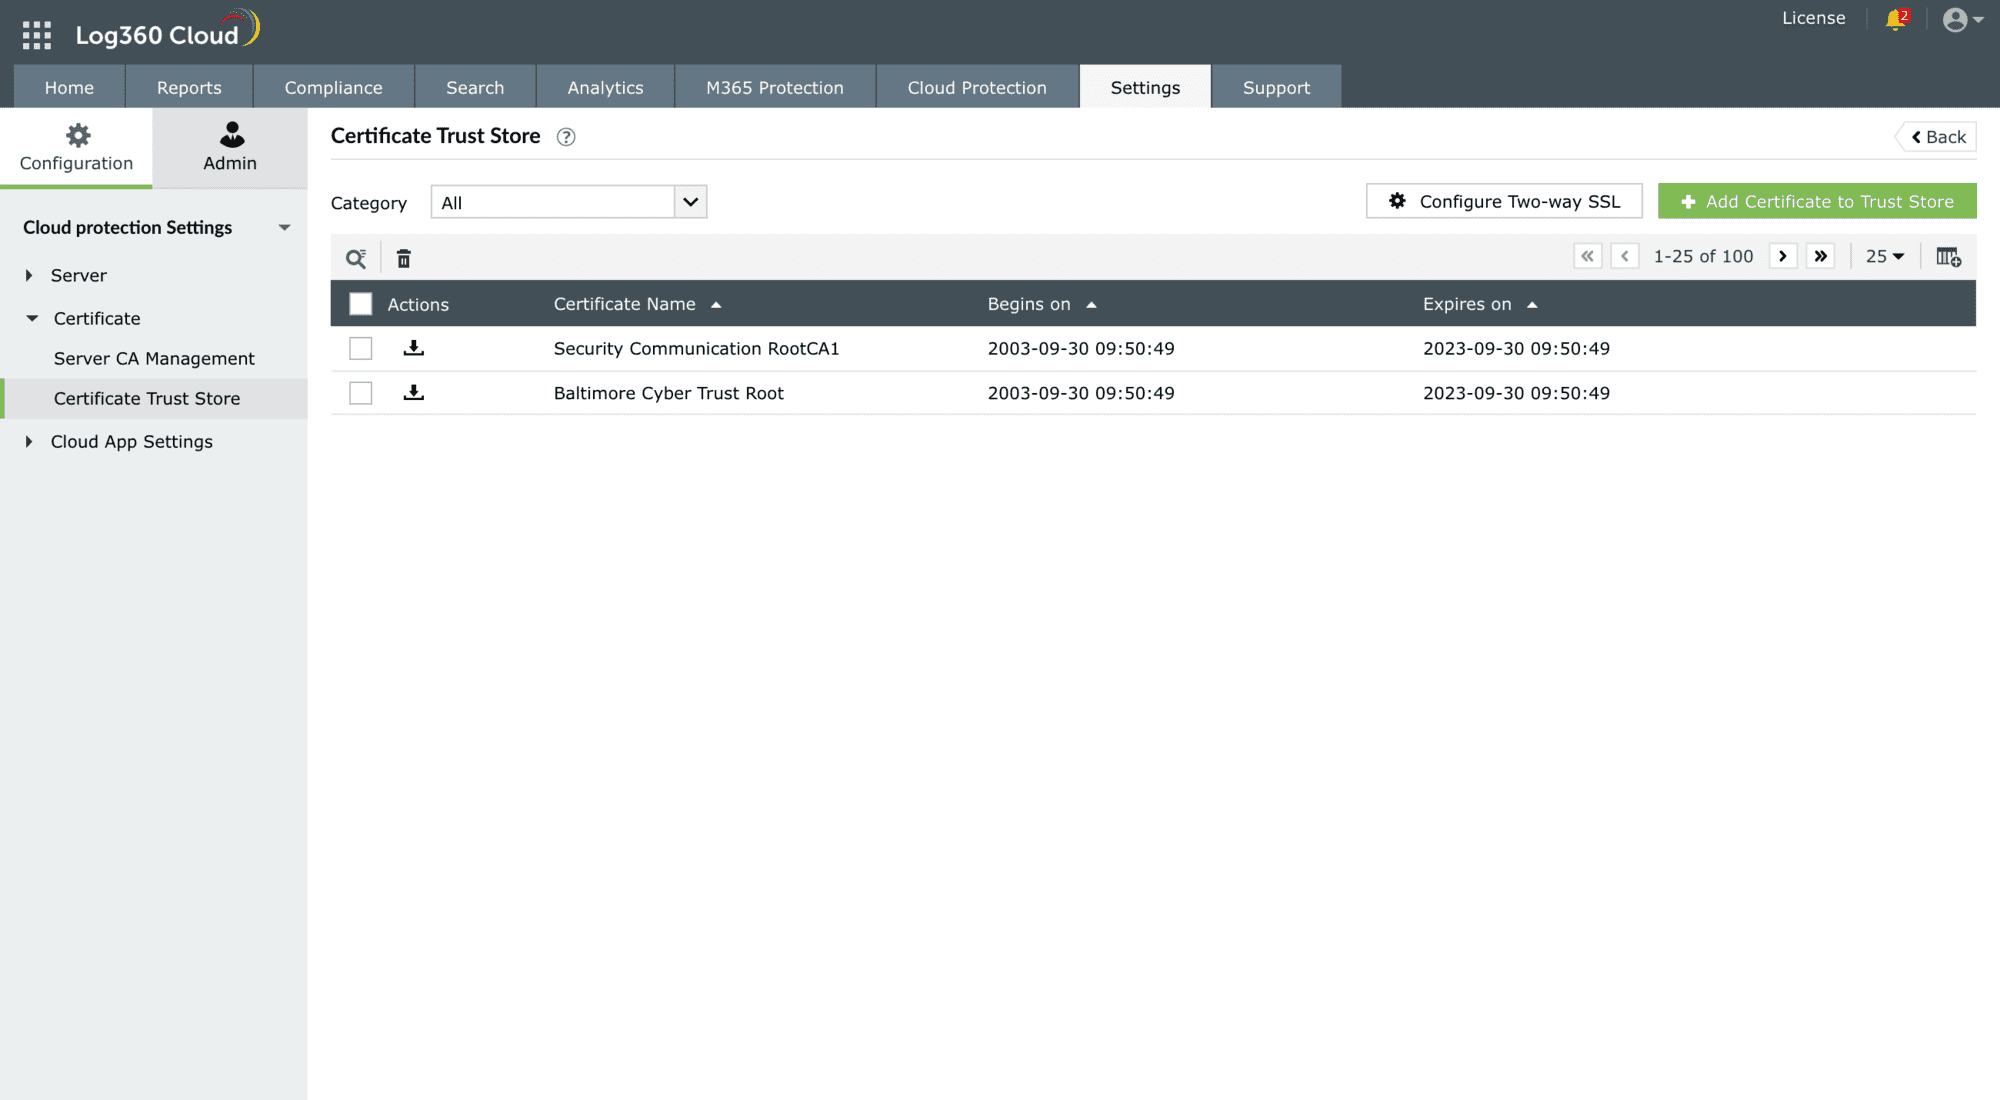The height and width of the screenshot is (1100, 2000).
Task: Go to the last page of results
Action: 1821,257
